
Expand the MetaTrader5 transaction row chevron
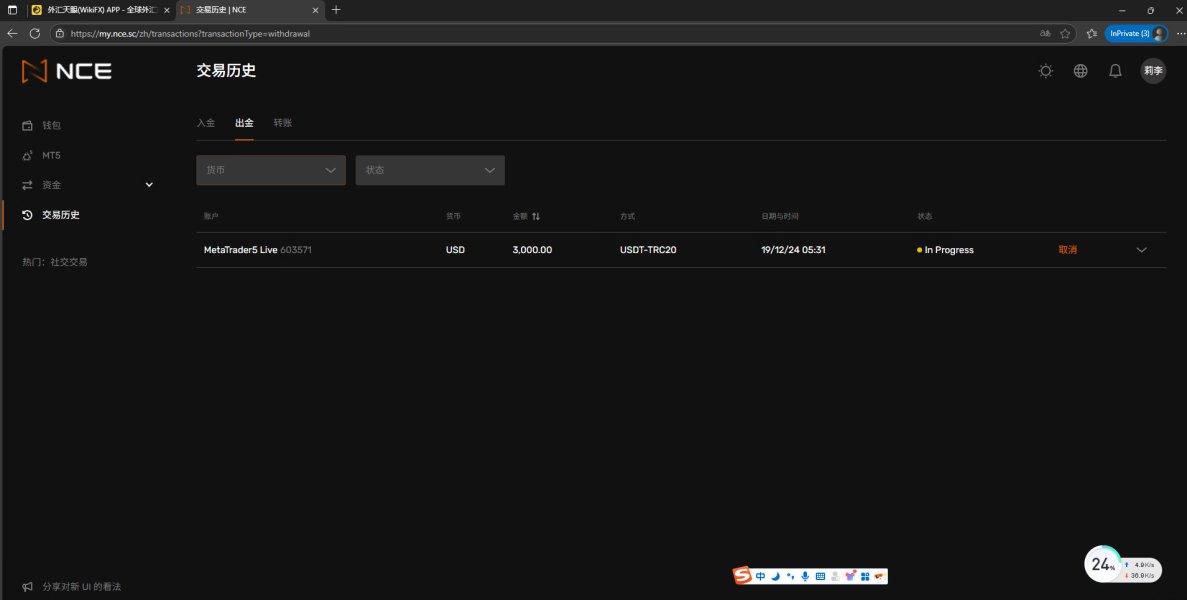pyautogui.click(x=1142, y=250)
